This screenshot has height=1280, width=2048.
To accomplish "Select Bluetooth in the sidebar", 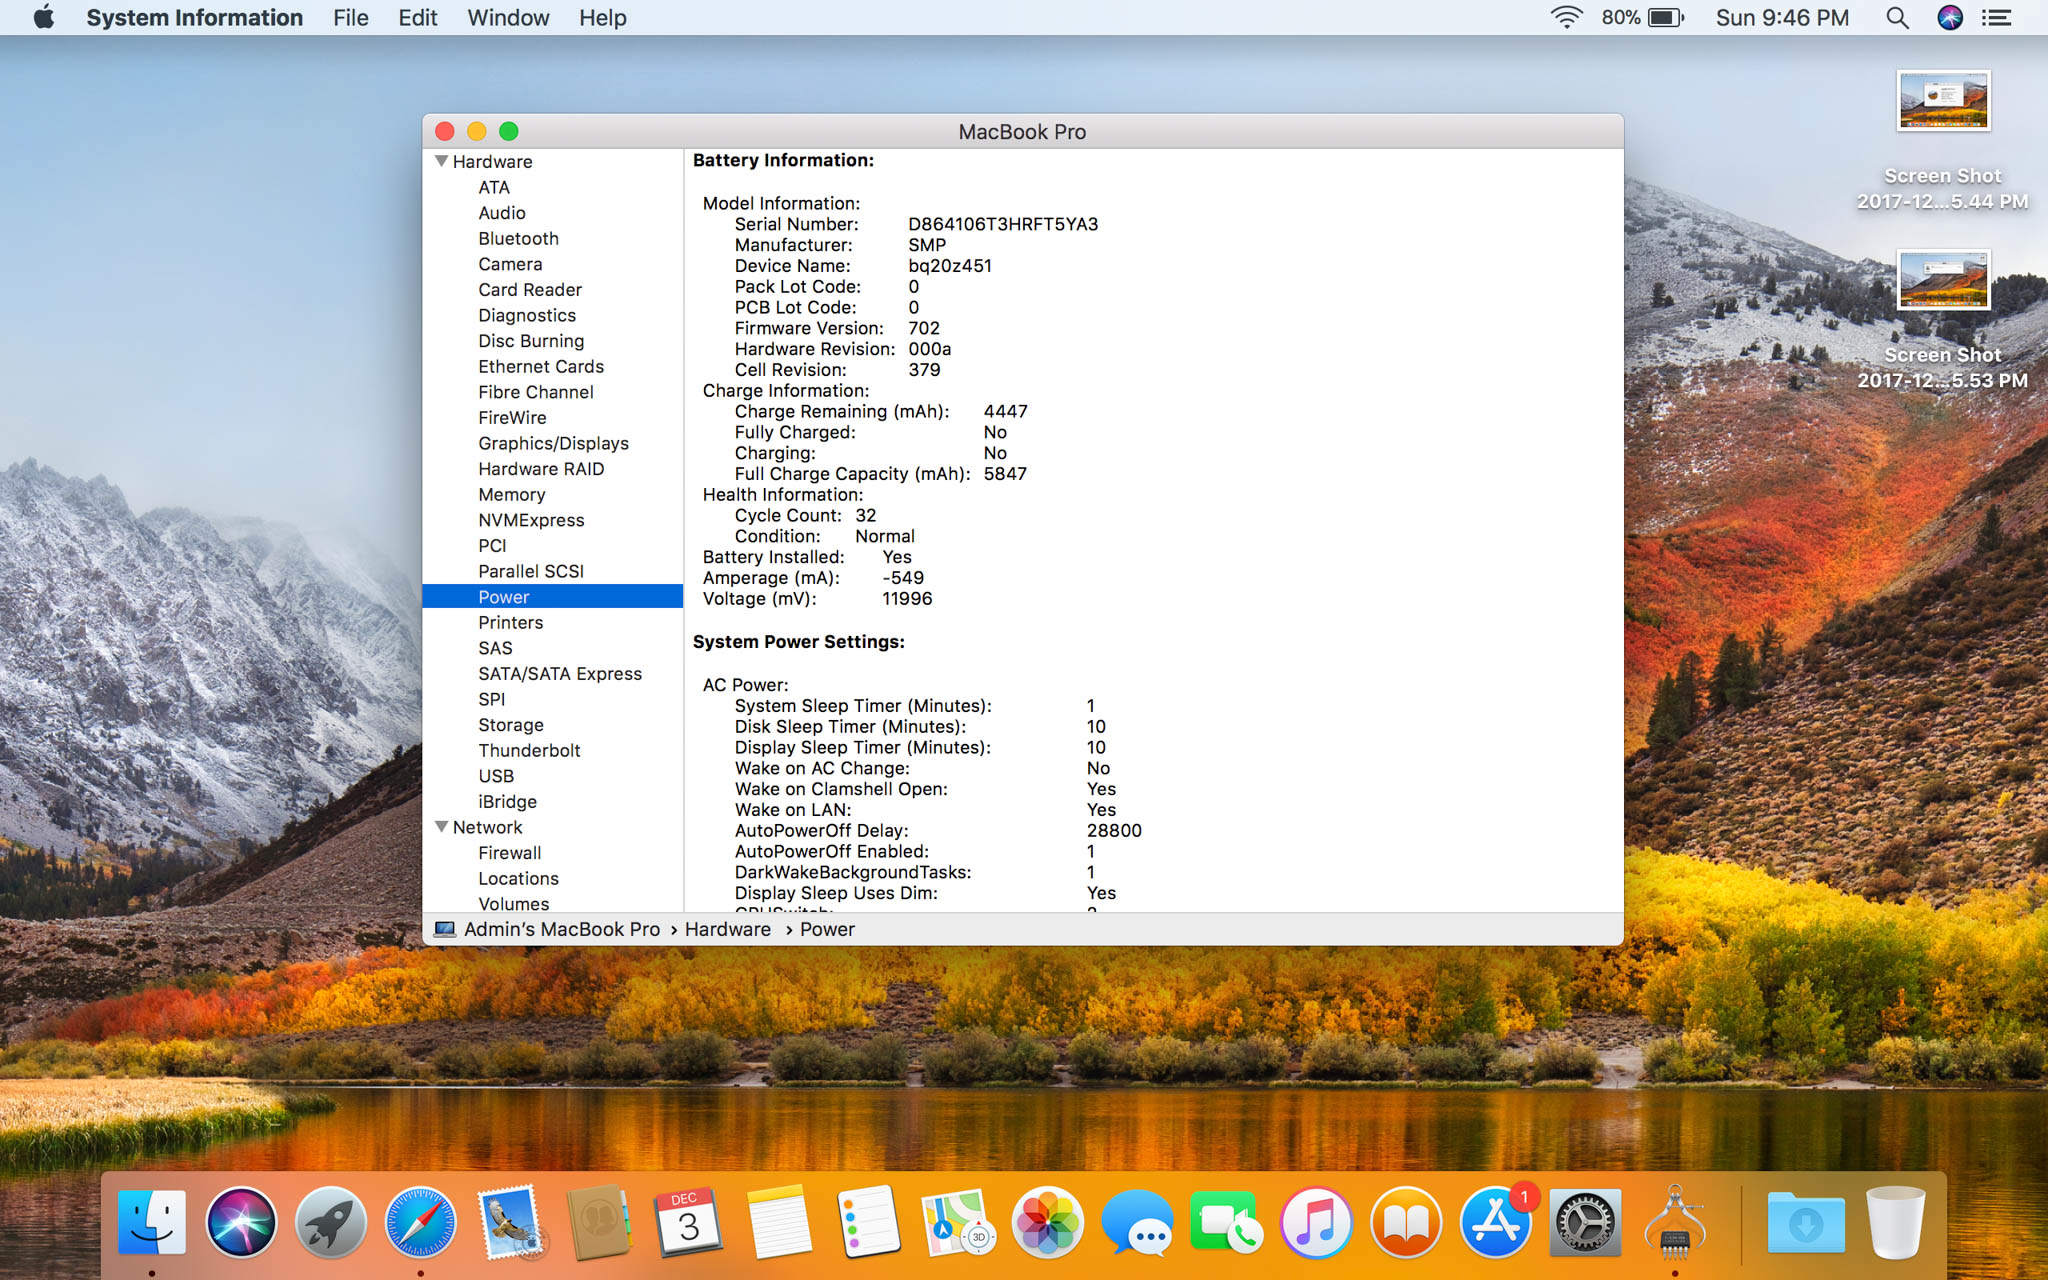I will (518, 238).
